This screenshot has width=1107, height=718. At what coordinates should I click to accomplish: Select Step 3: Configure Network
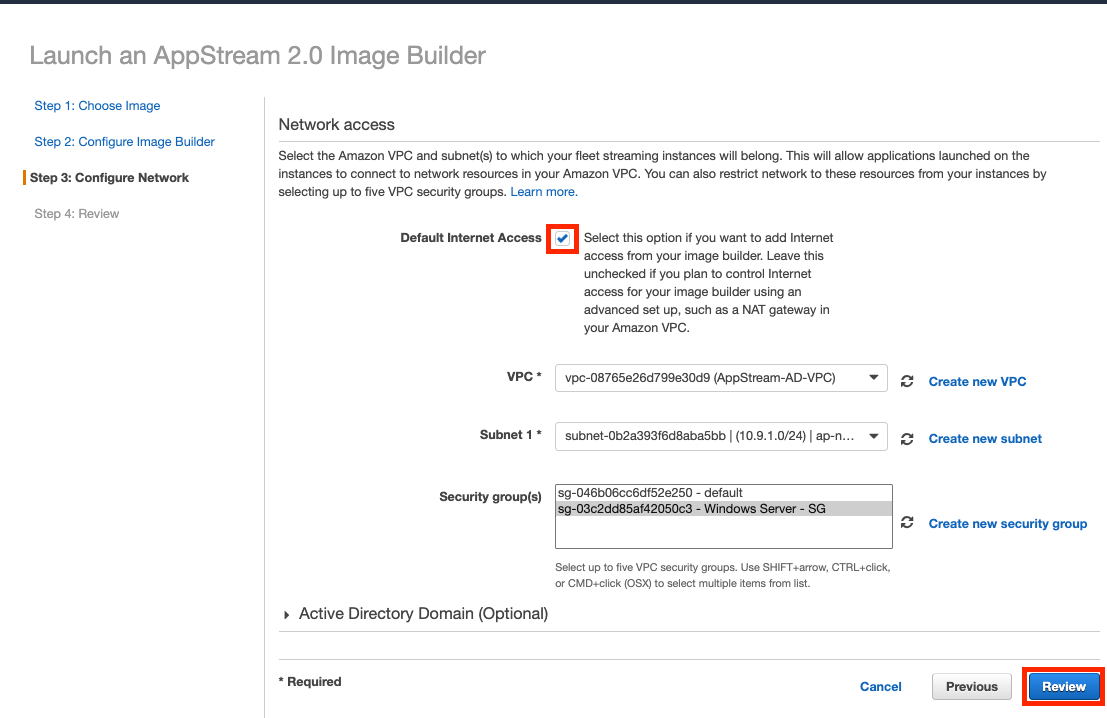coord(109,178)
